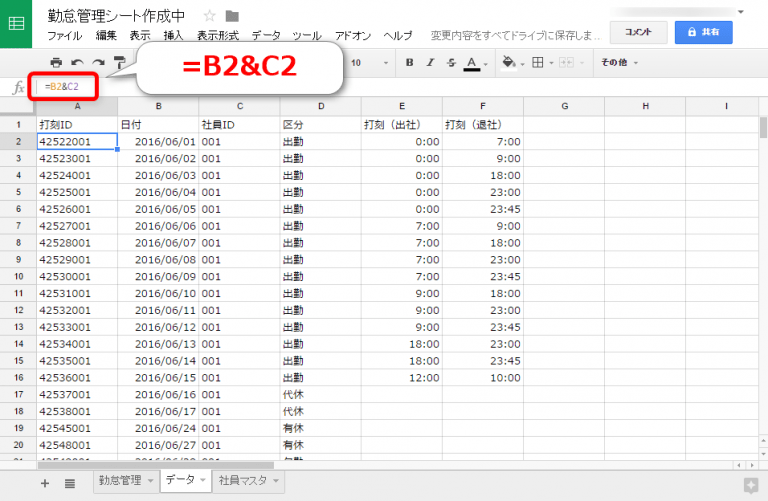Click the merge cells icon

(x=566, y=62)
